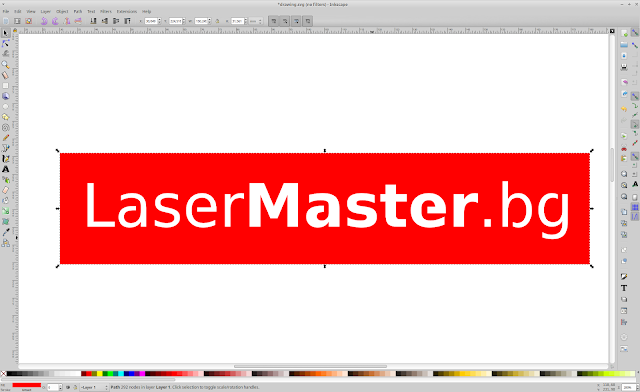Pick the Star and polygon tool
The height and width of the screenshot is (392, 640).
tap(6, 117)
